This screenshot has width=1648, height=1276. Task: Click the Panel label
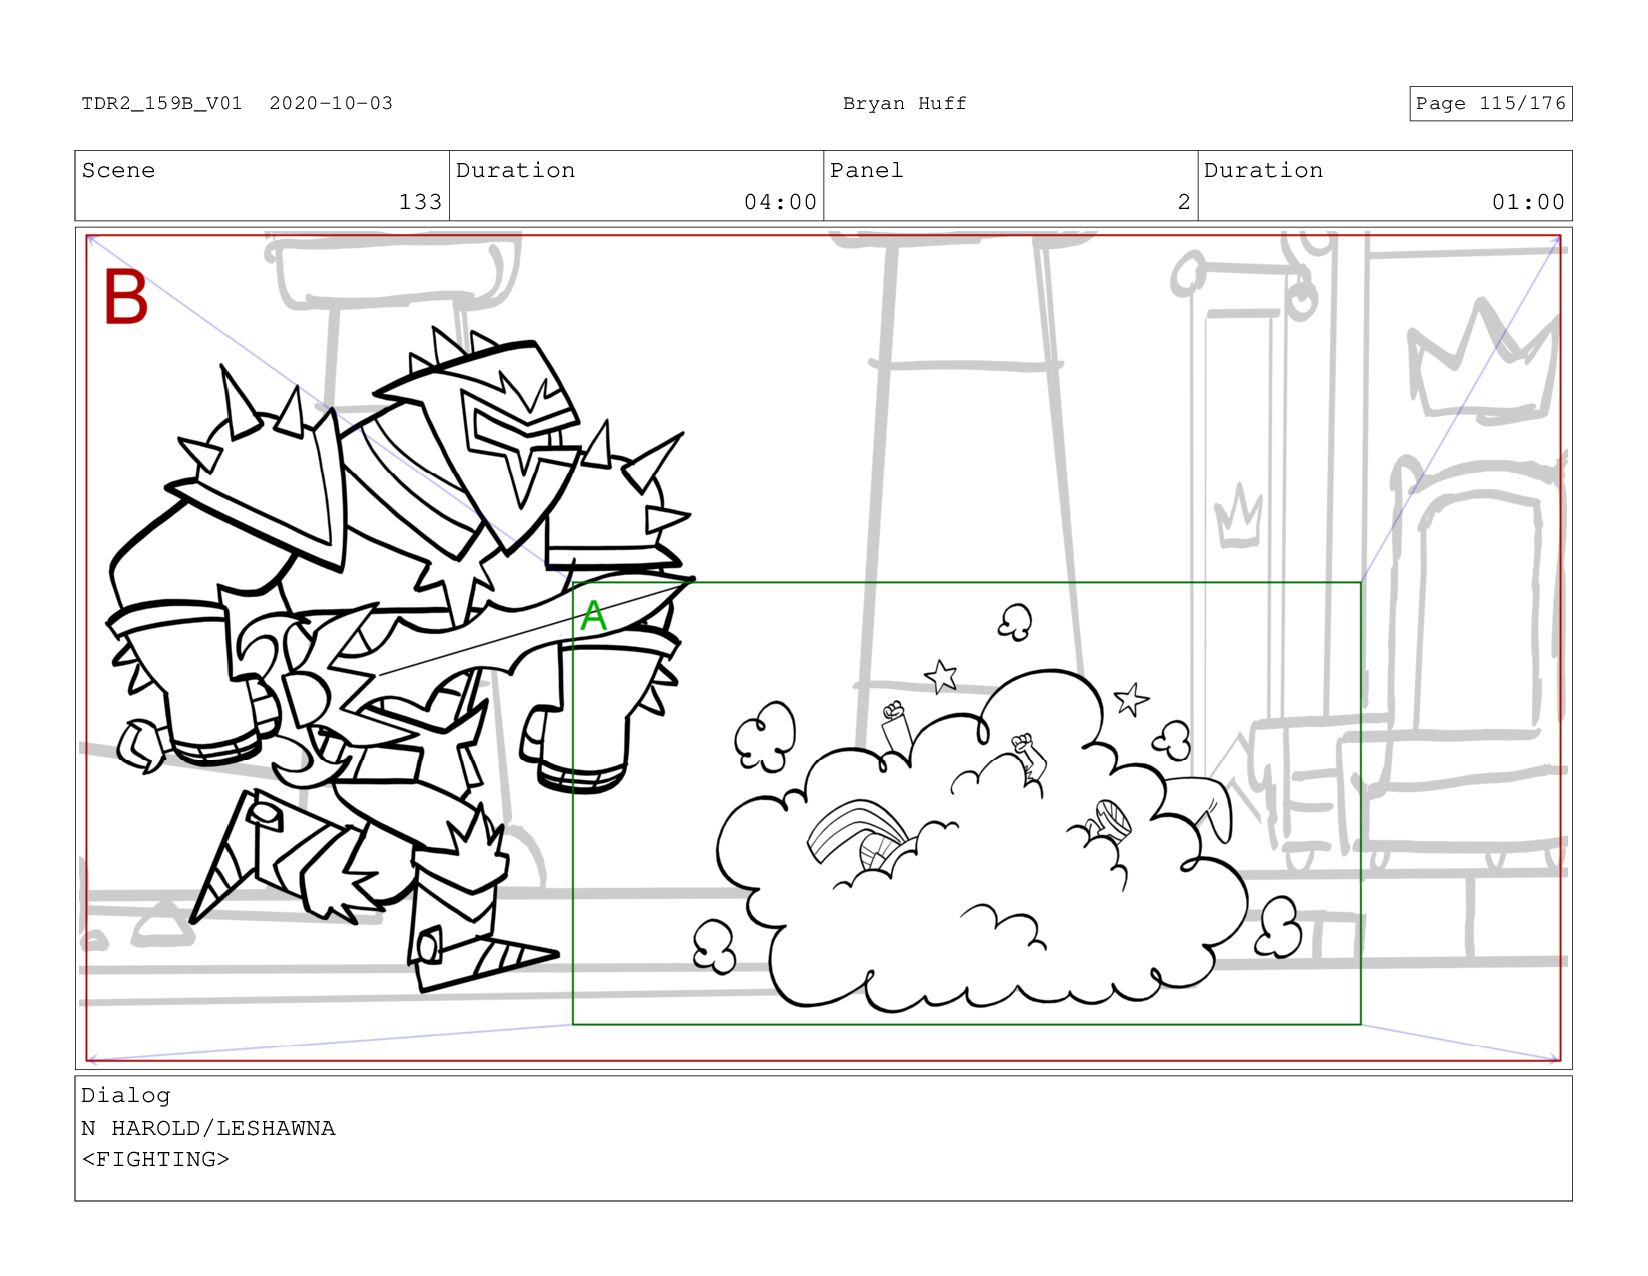pyautogui.click(x=866, y=170)
